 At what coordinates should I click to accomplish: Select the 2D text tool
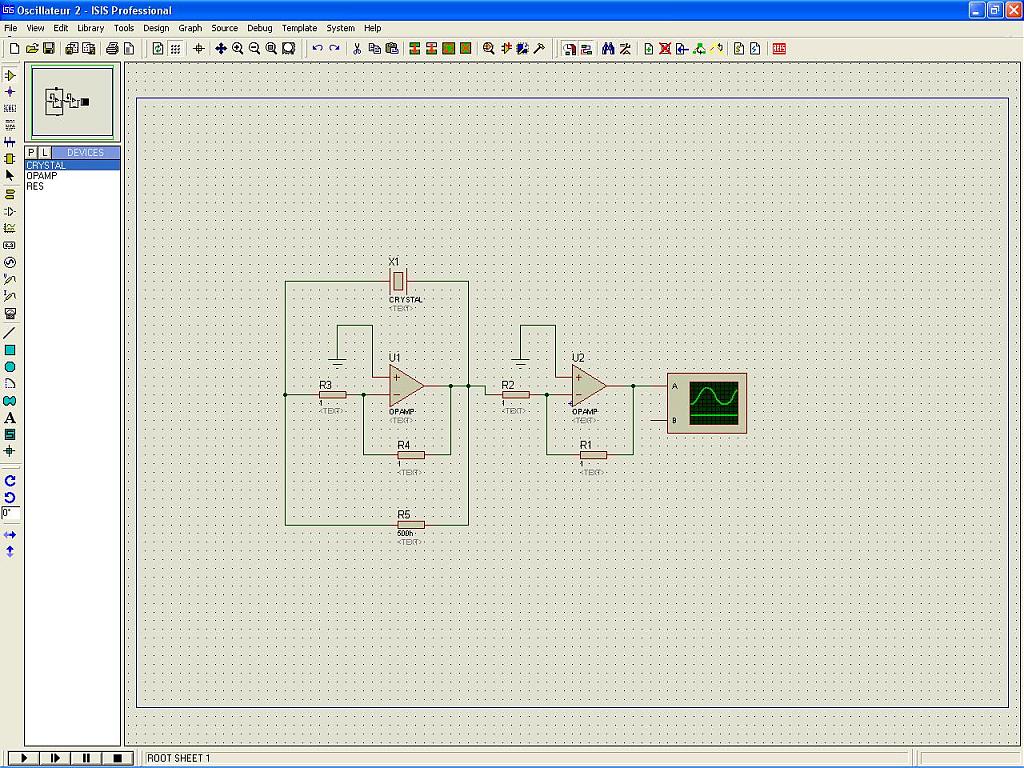click(x=10, y=418)
